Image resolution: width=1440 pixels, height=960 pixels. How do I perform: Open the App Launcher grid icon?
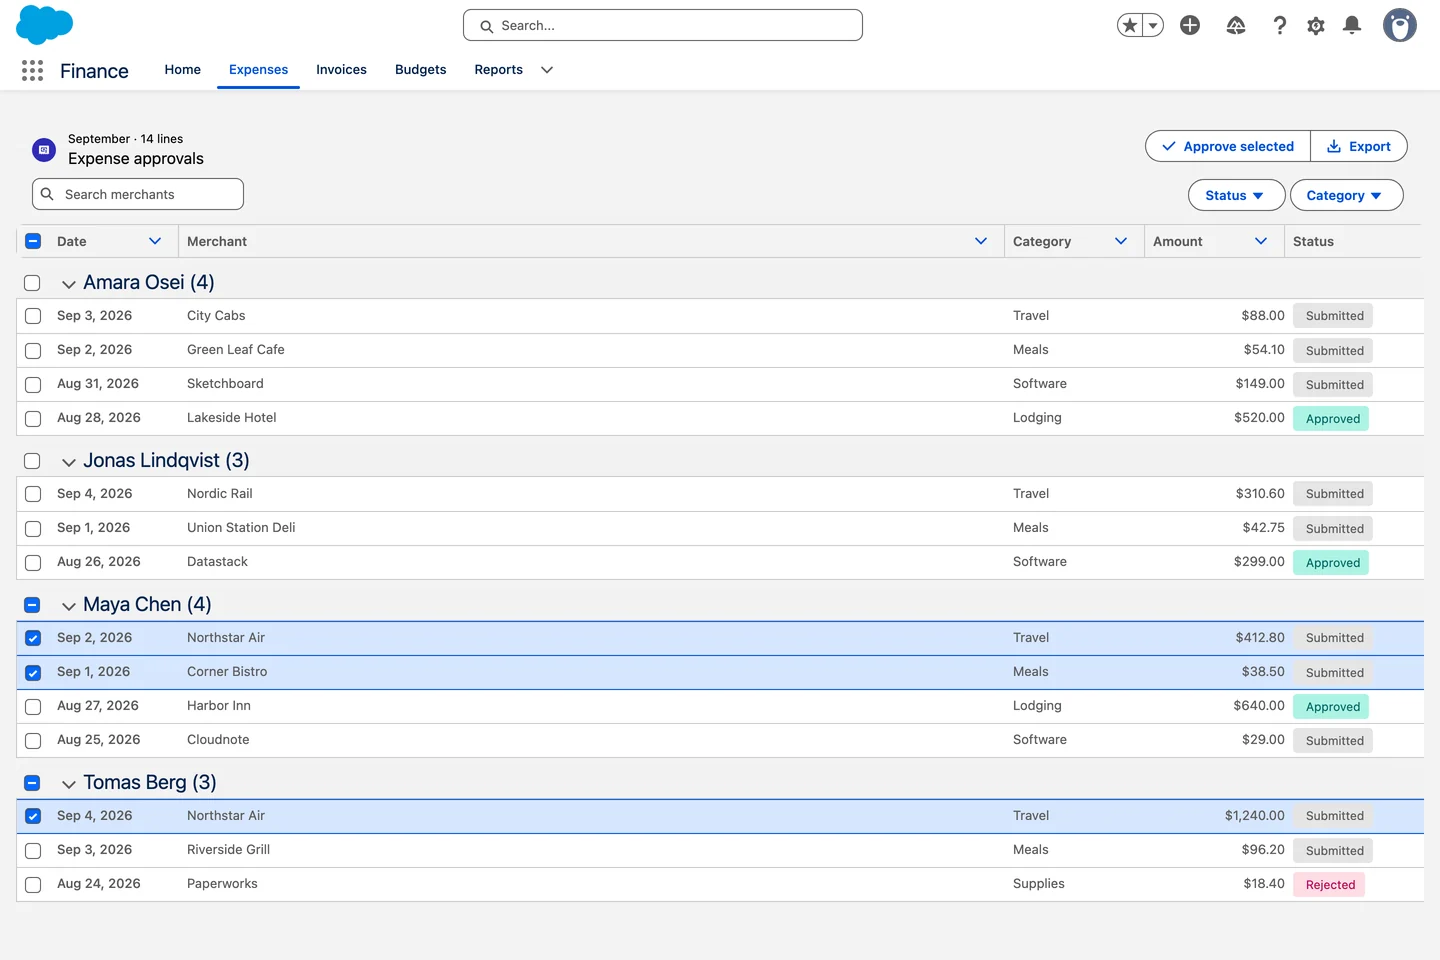tap(32, 70)
